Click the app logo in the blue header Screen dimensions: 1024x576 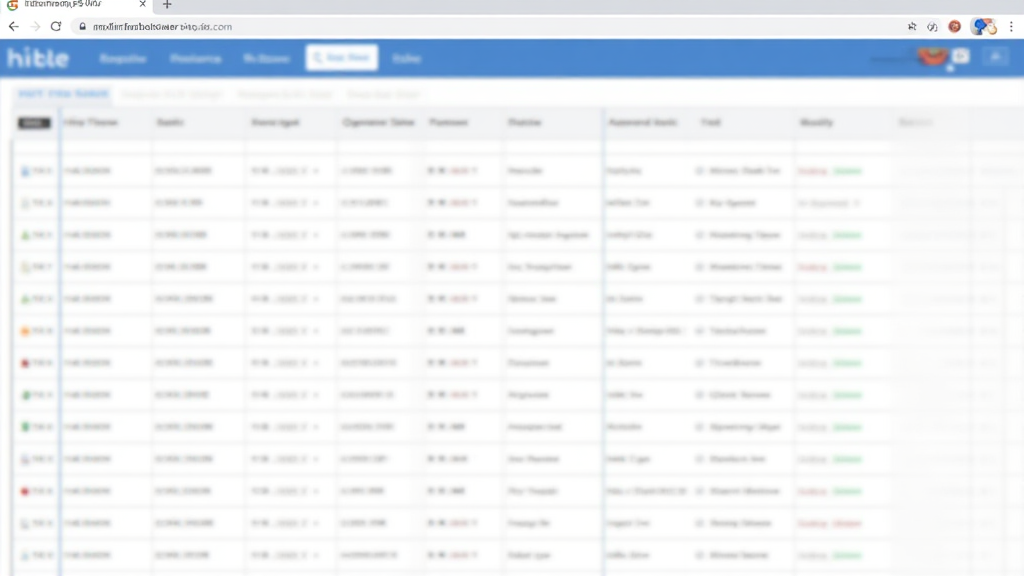38,58
